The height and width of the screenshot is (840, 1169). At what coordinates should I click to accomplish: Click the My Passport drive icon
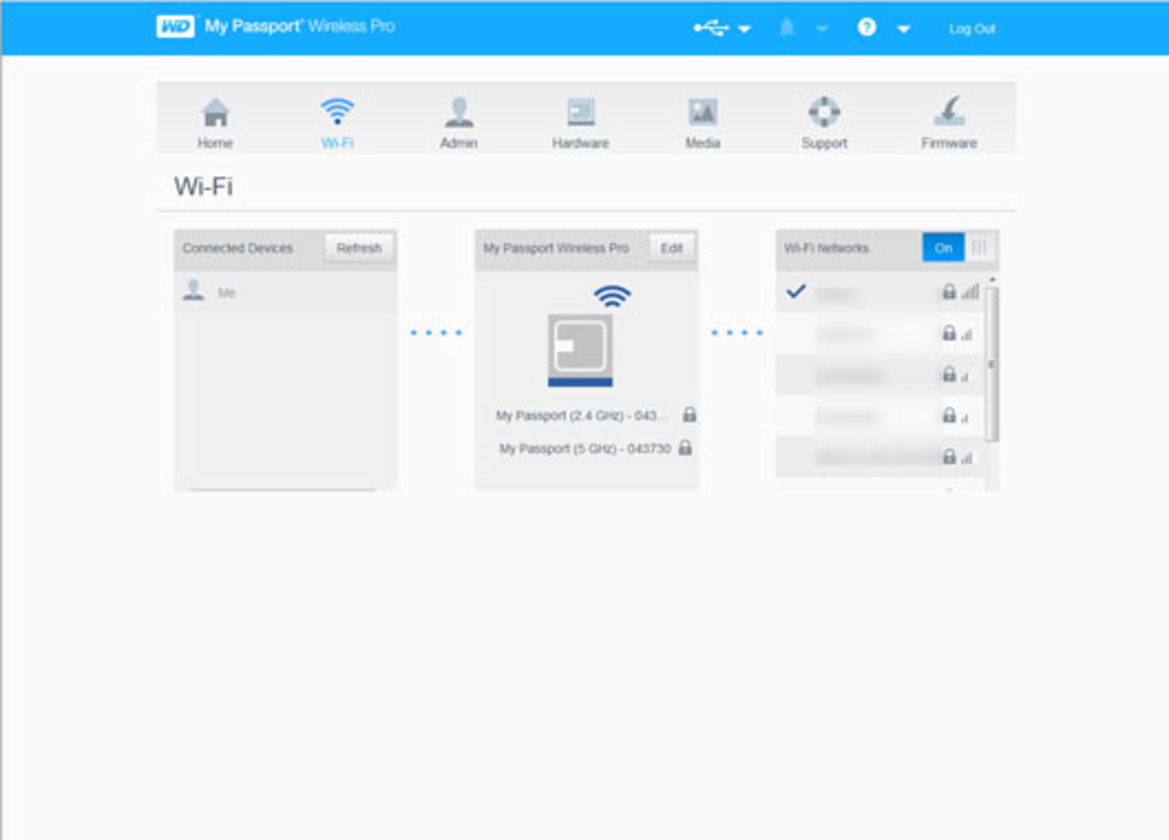[580, 350]
